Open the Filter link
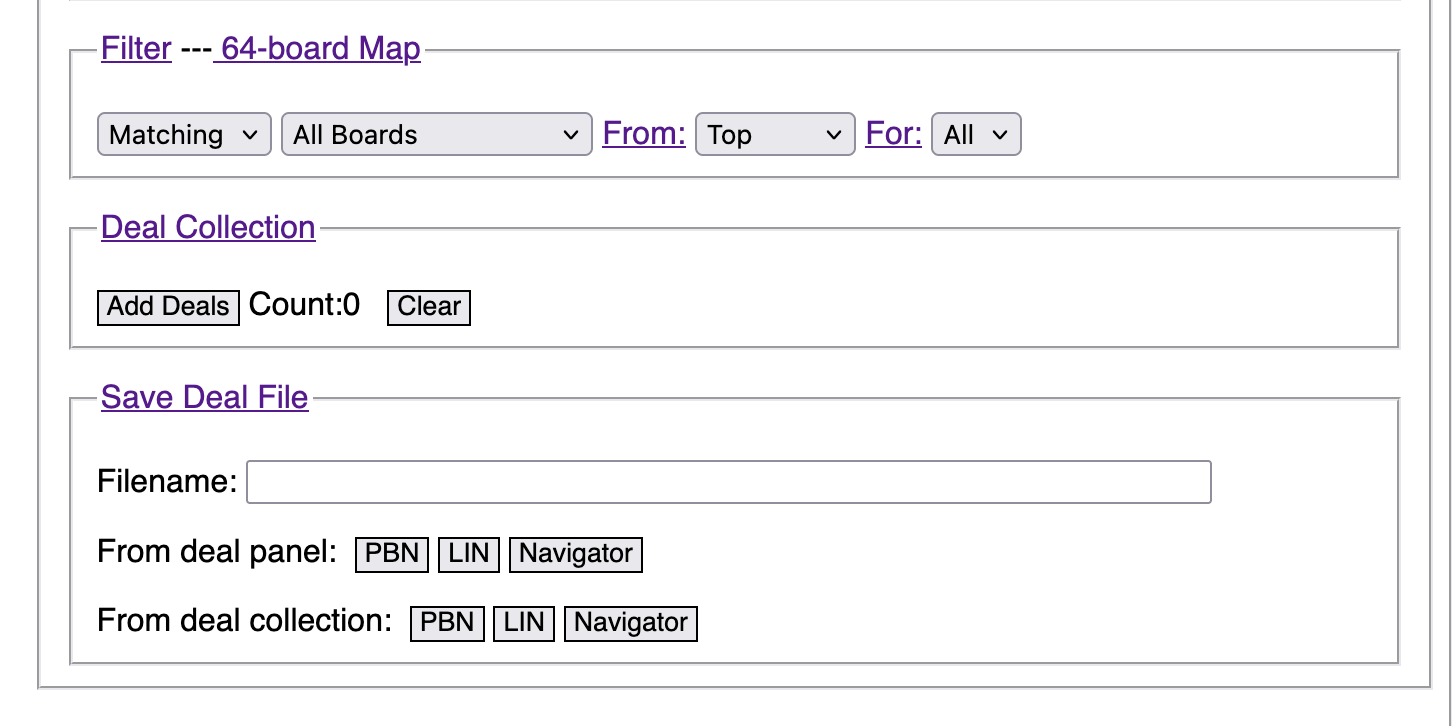 tap(136, 48)
